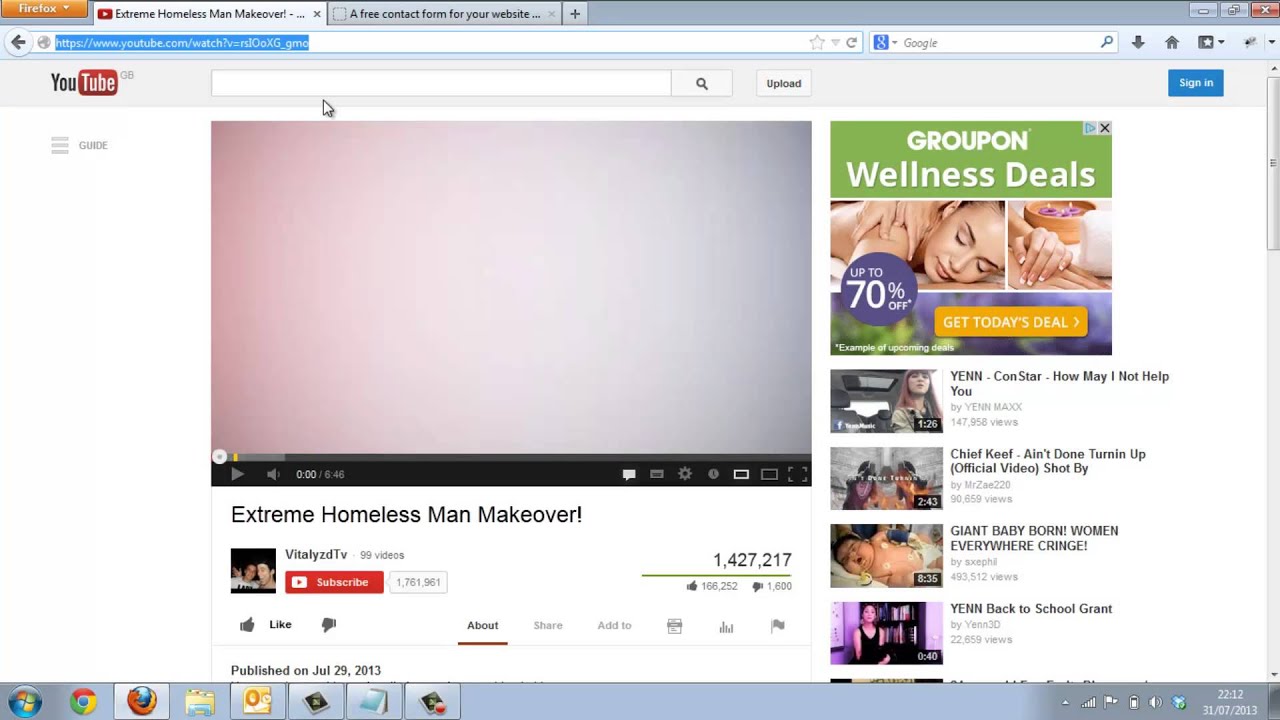The height and width of the screenshot is (720, 1280).
Task: Seek using the video progress bar
Action: [511, 457]
